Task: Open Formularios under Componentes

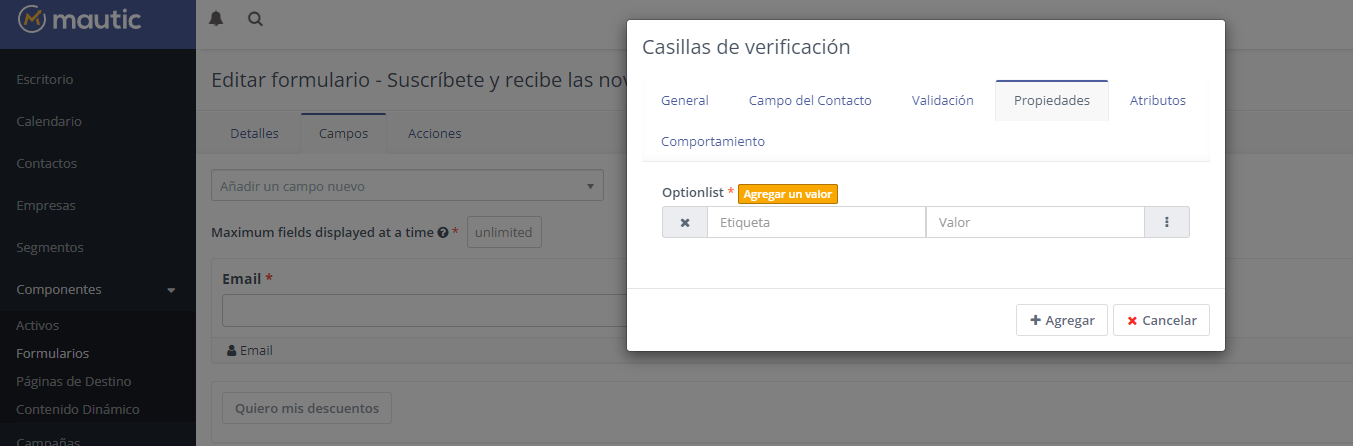Action: click(52, 353)
